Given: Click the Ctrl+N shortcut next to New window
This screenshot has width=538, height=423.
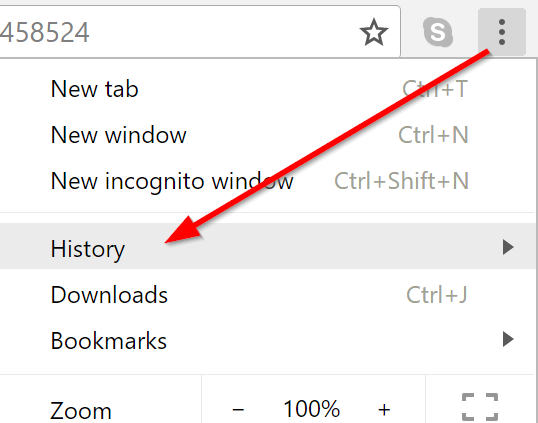Looking at the screenshot, I should point(433,135).
